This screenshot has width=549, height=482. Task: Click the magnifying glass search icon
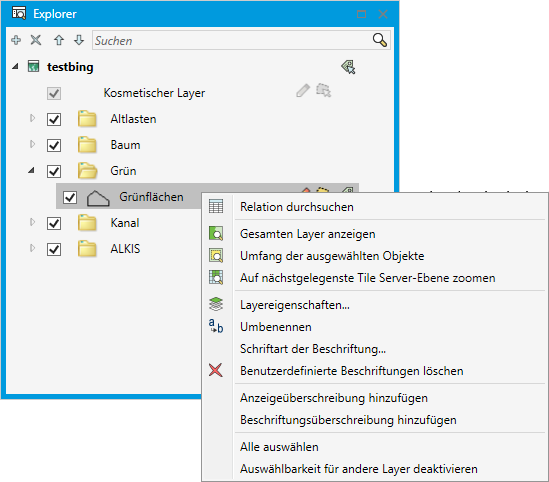(380, 40)
